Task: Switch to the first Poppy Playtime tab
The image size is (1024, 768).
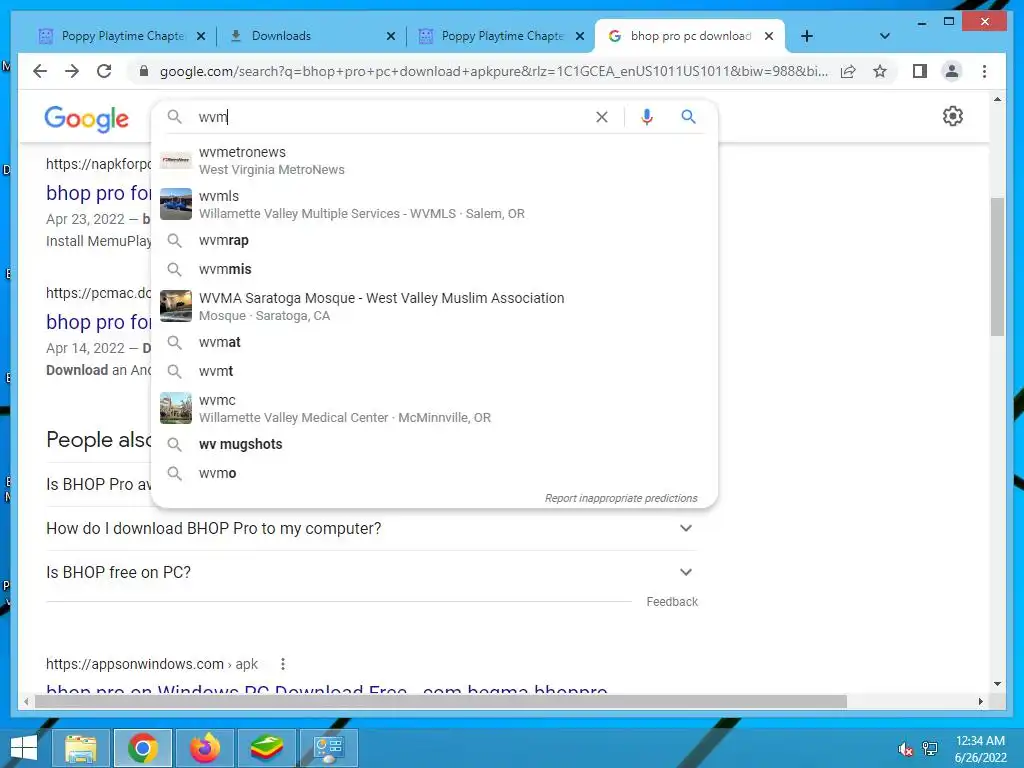Action: click(x=122, y=36)
